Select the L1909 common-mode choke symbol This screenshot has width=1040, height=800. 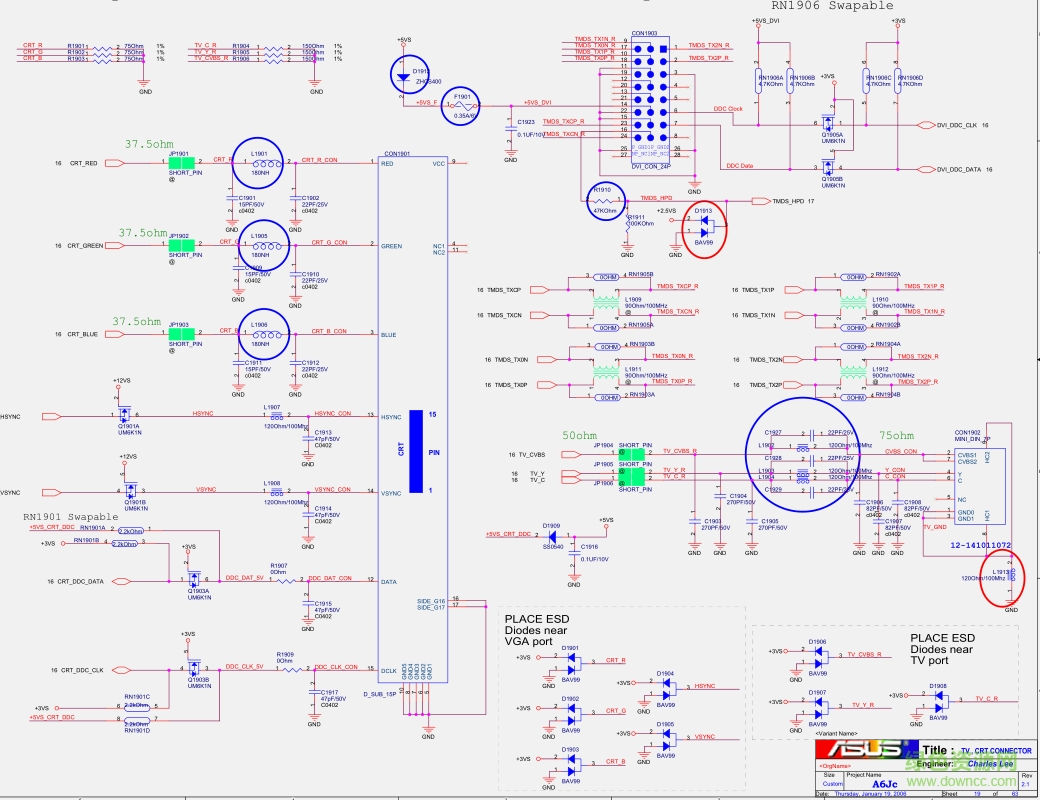[606, 302]
